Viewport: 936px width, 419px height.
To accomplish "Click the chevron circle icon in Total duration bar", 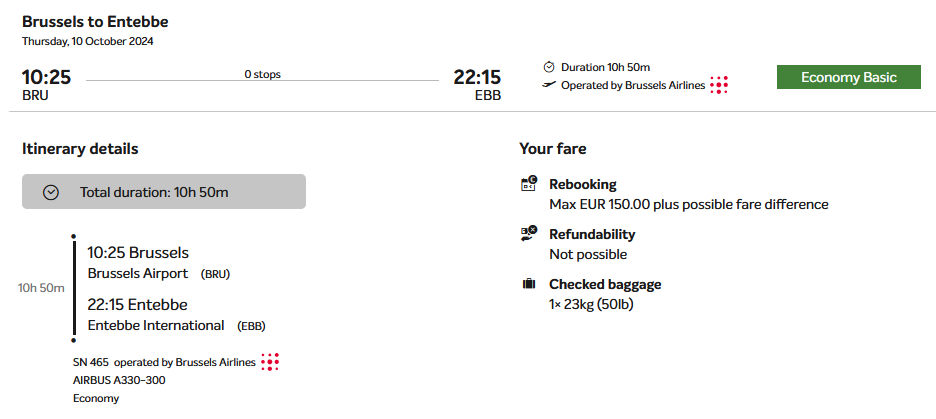I will 51,192.
